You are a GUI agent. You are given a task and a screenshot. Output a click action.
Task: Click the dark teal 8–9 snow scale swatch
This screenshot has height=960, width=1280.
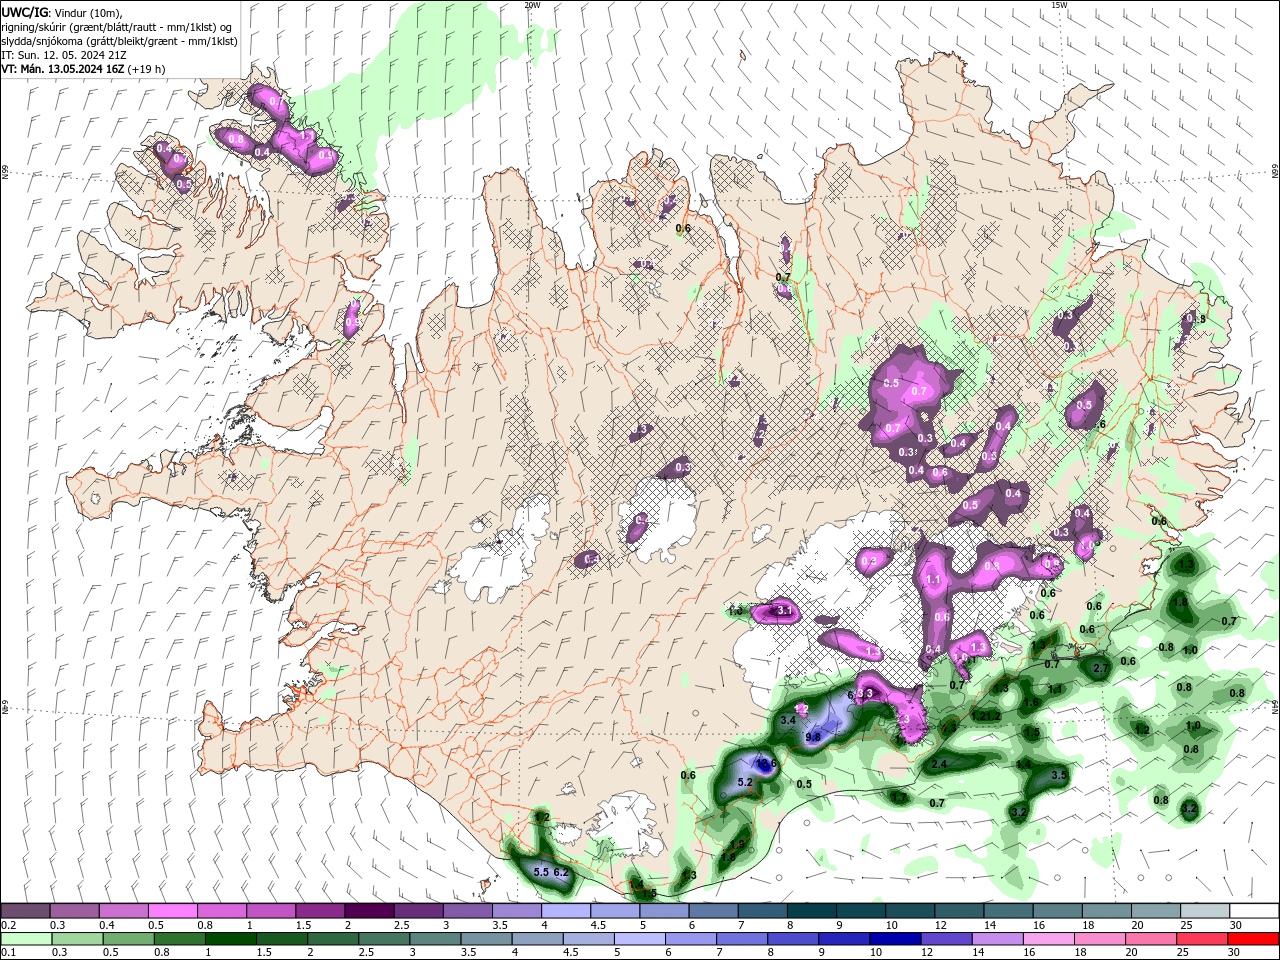pyautogui.click(x=811, y=911)
